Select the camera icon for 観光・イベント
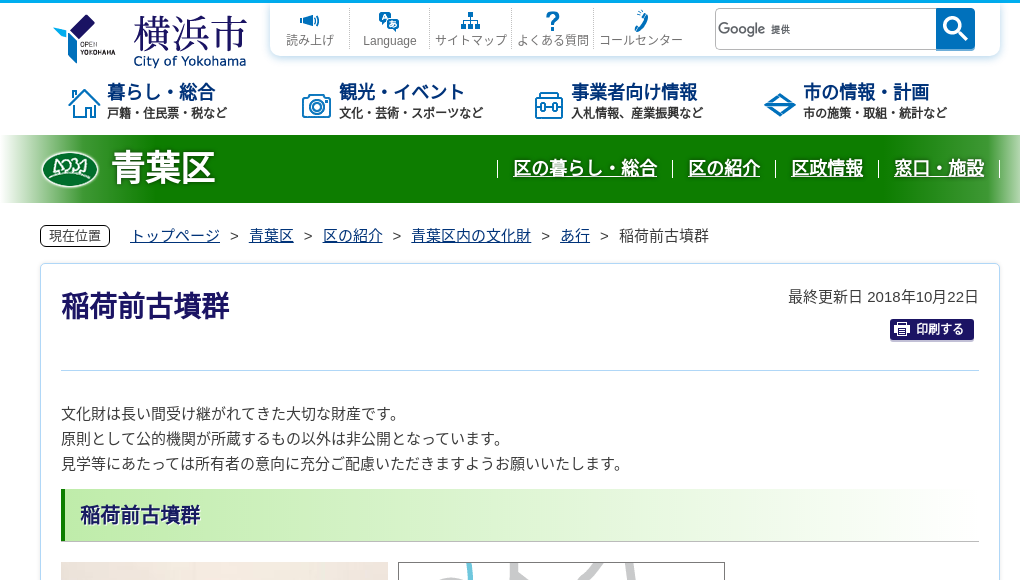Viewport: 1020px width, 580px height. pyautogui.click(x=317, y=103)
